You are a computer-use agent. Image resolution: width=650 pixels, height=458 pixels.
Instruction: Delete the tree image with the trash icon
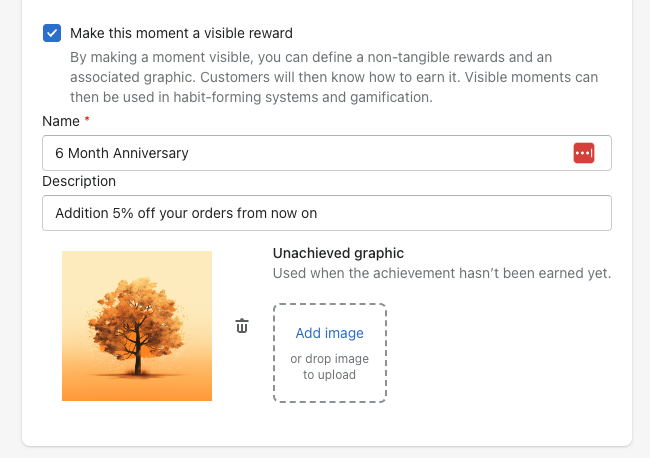[x=242, y=326]
